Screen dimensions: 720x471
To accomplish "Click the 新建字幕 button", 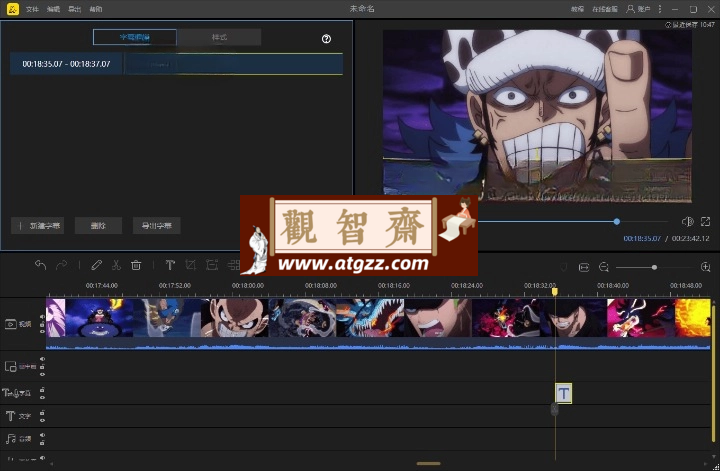I will point(37,225).
